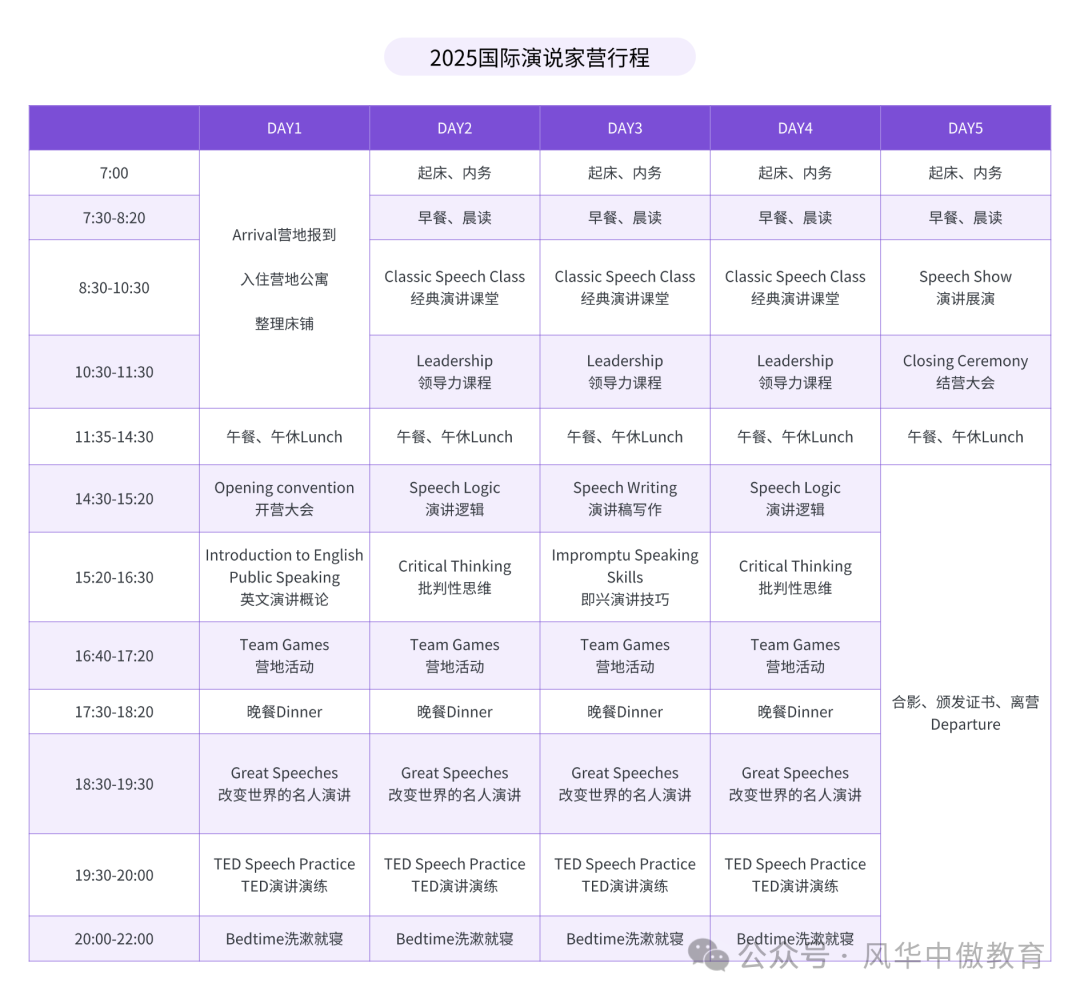Click Introduction to English Public Speaking cell
Image resolution: width=1080 pixels, height=999 pixels.
click(284, 577)
